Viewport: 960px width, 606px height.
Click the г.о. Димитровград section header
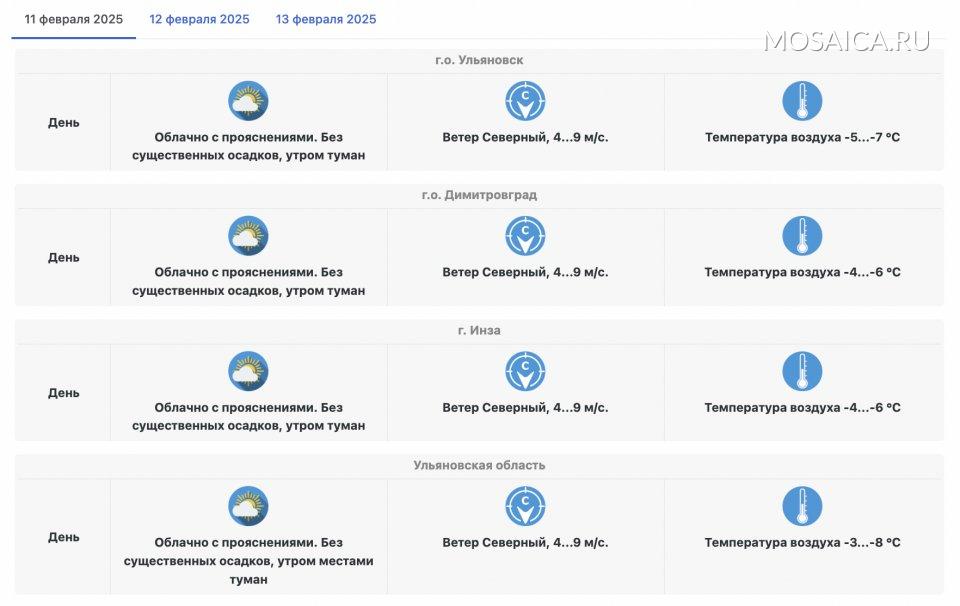coord(479,195)
